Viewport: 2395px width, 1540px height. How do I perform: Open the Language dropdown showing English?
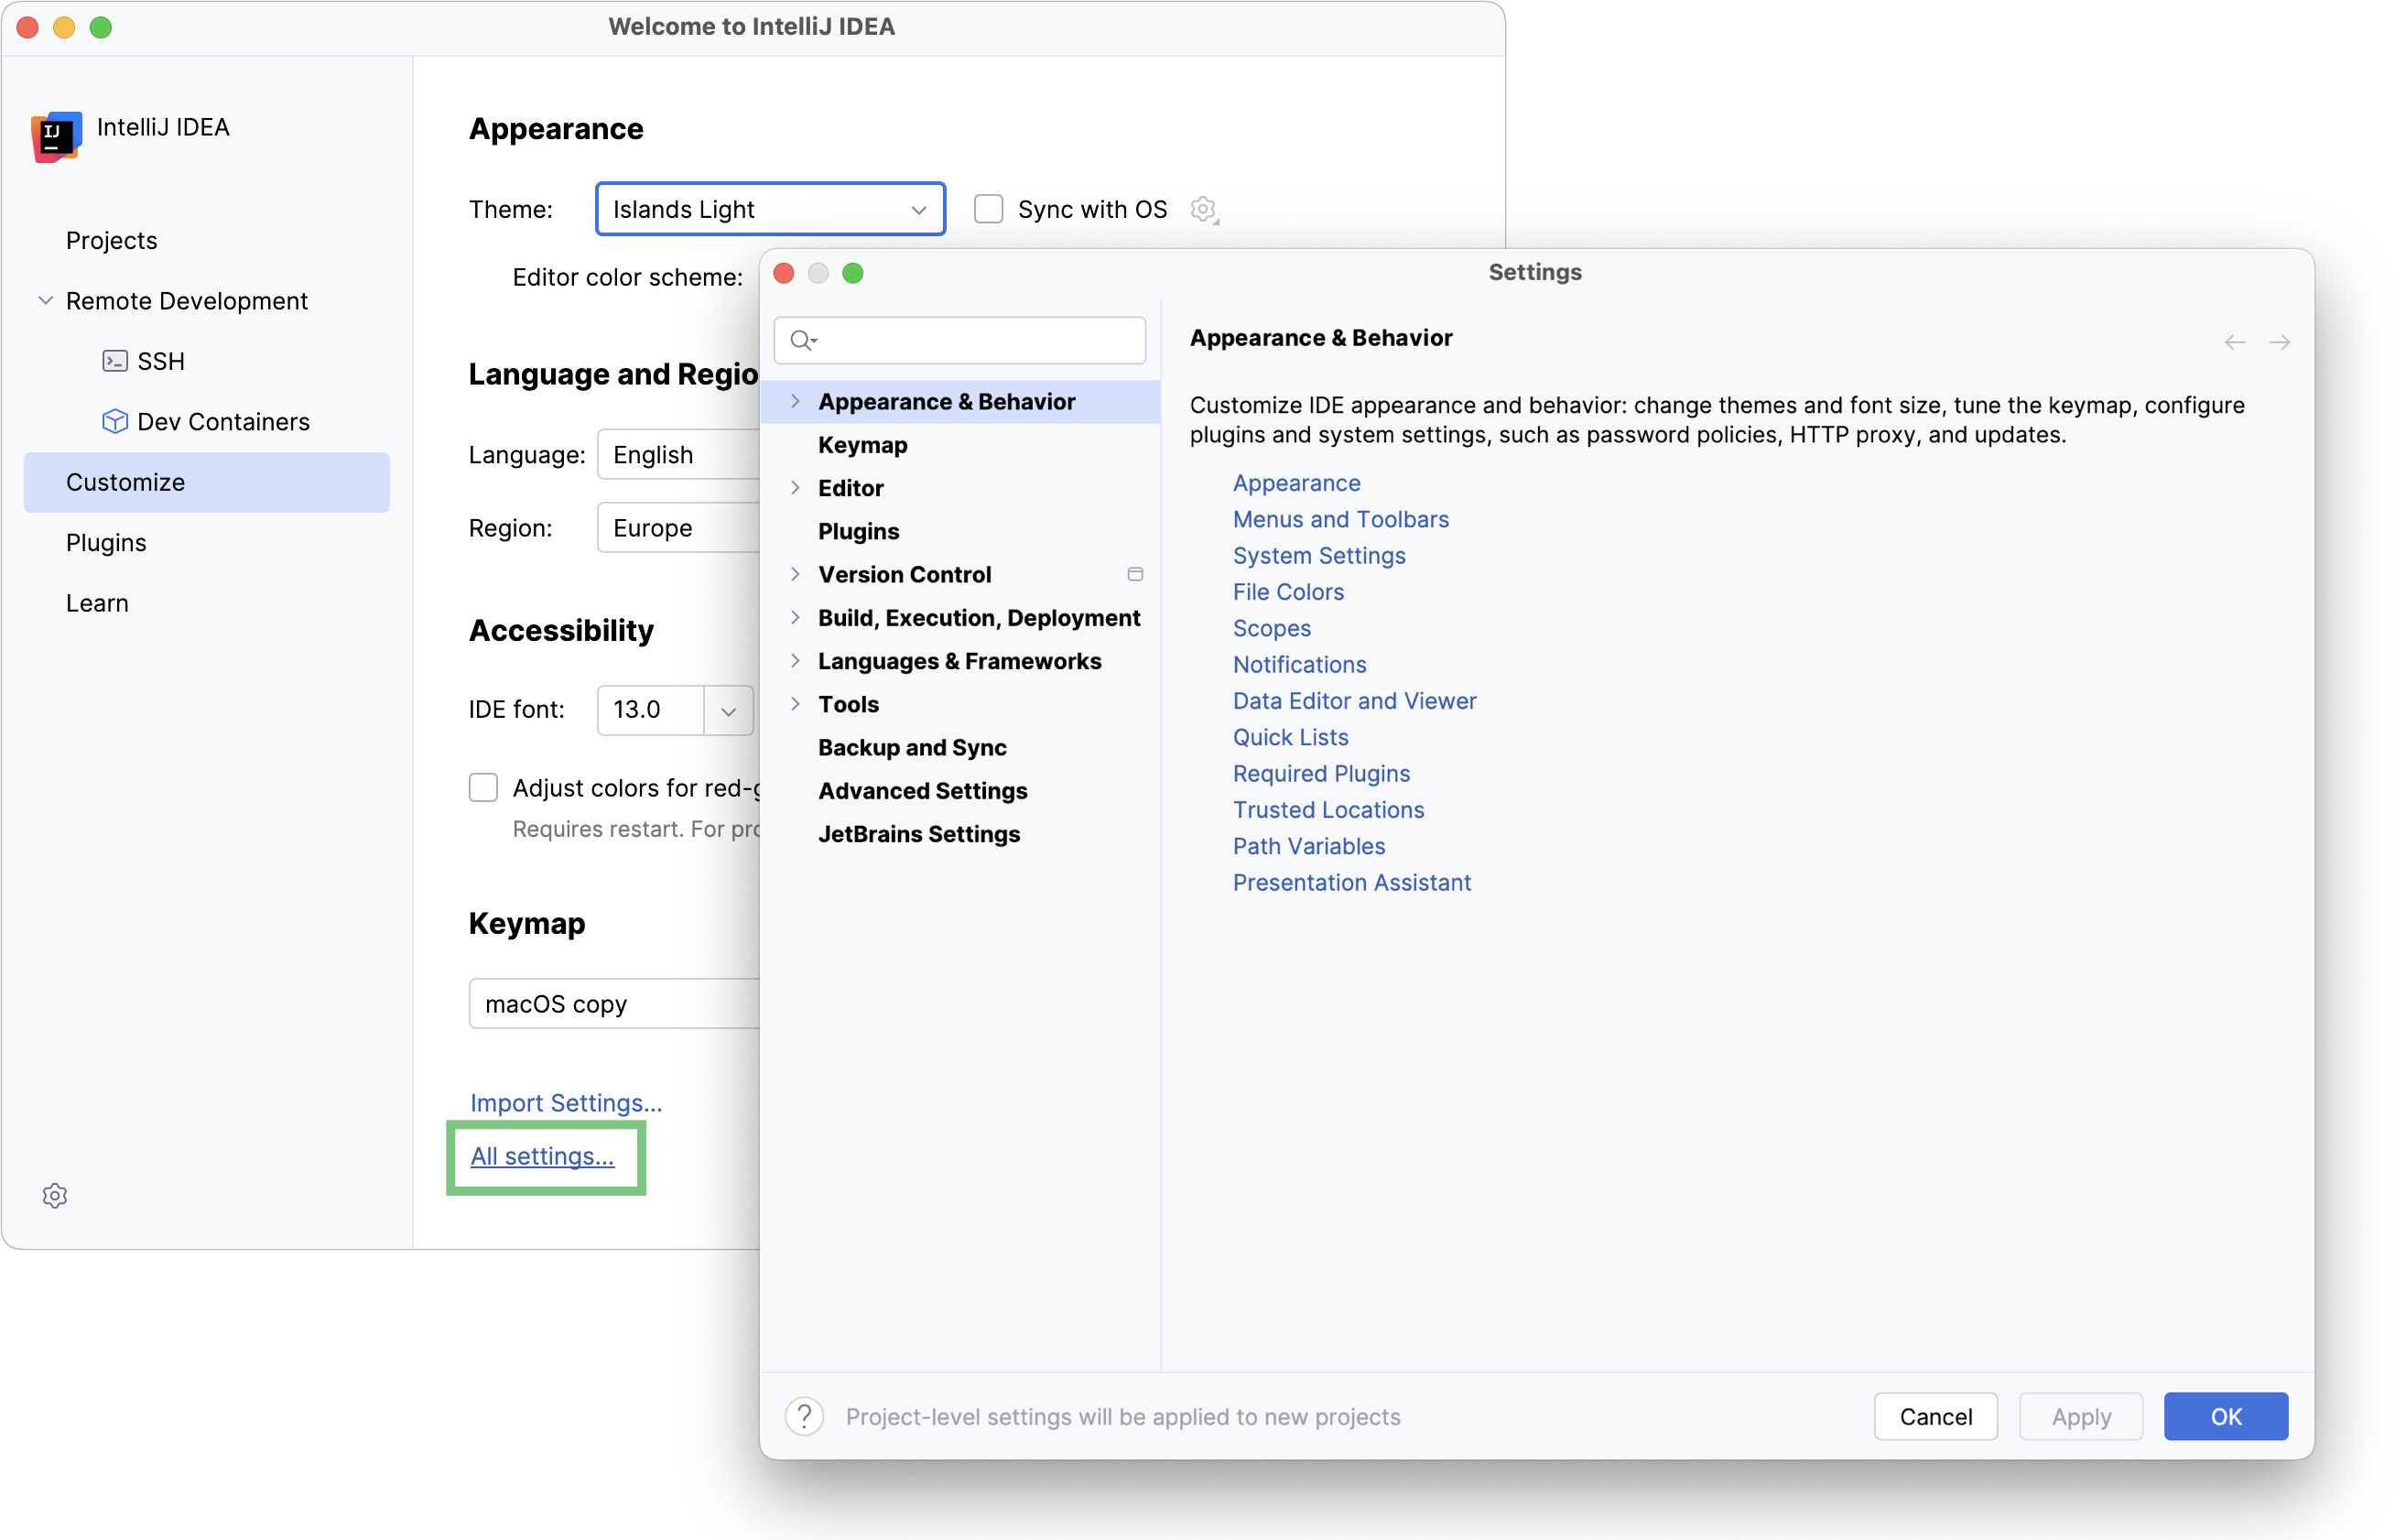[679, 455]
